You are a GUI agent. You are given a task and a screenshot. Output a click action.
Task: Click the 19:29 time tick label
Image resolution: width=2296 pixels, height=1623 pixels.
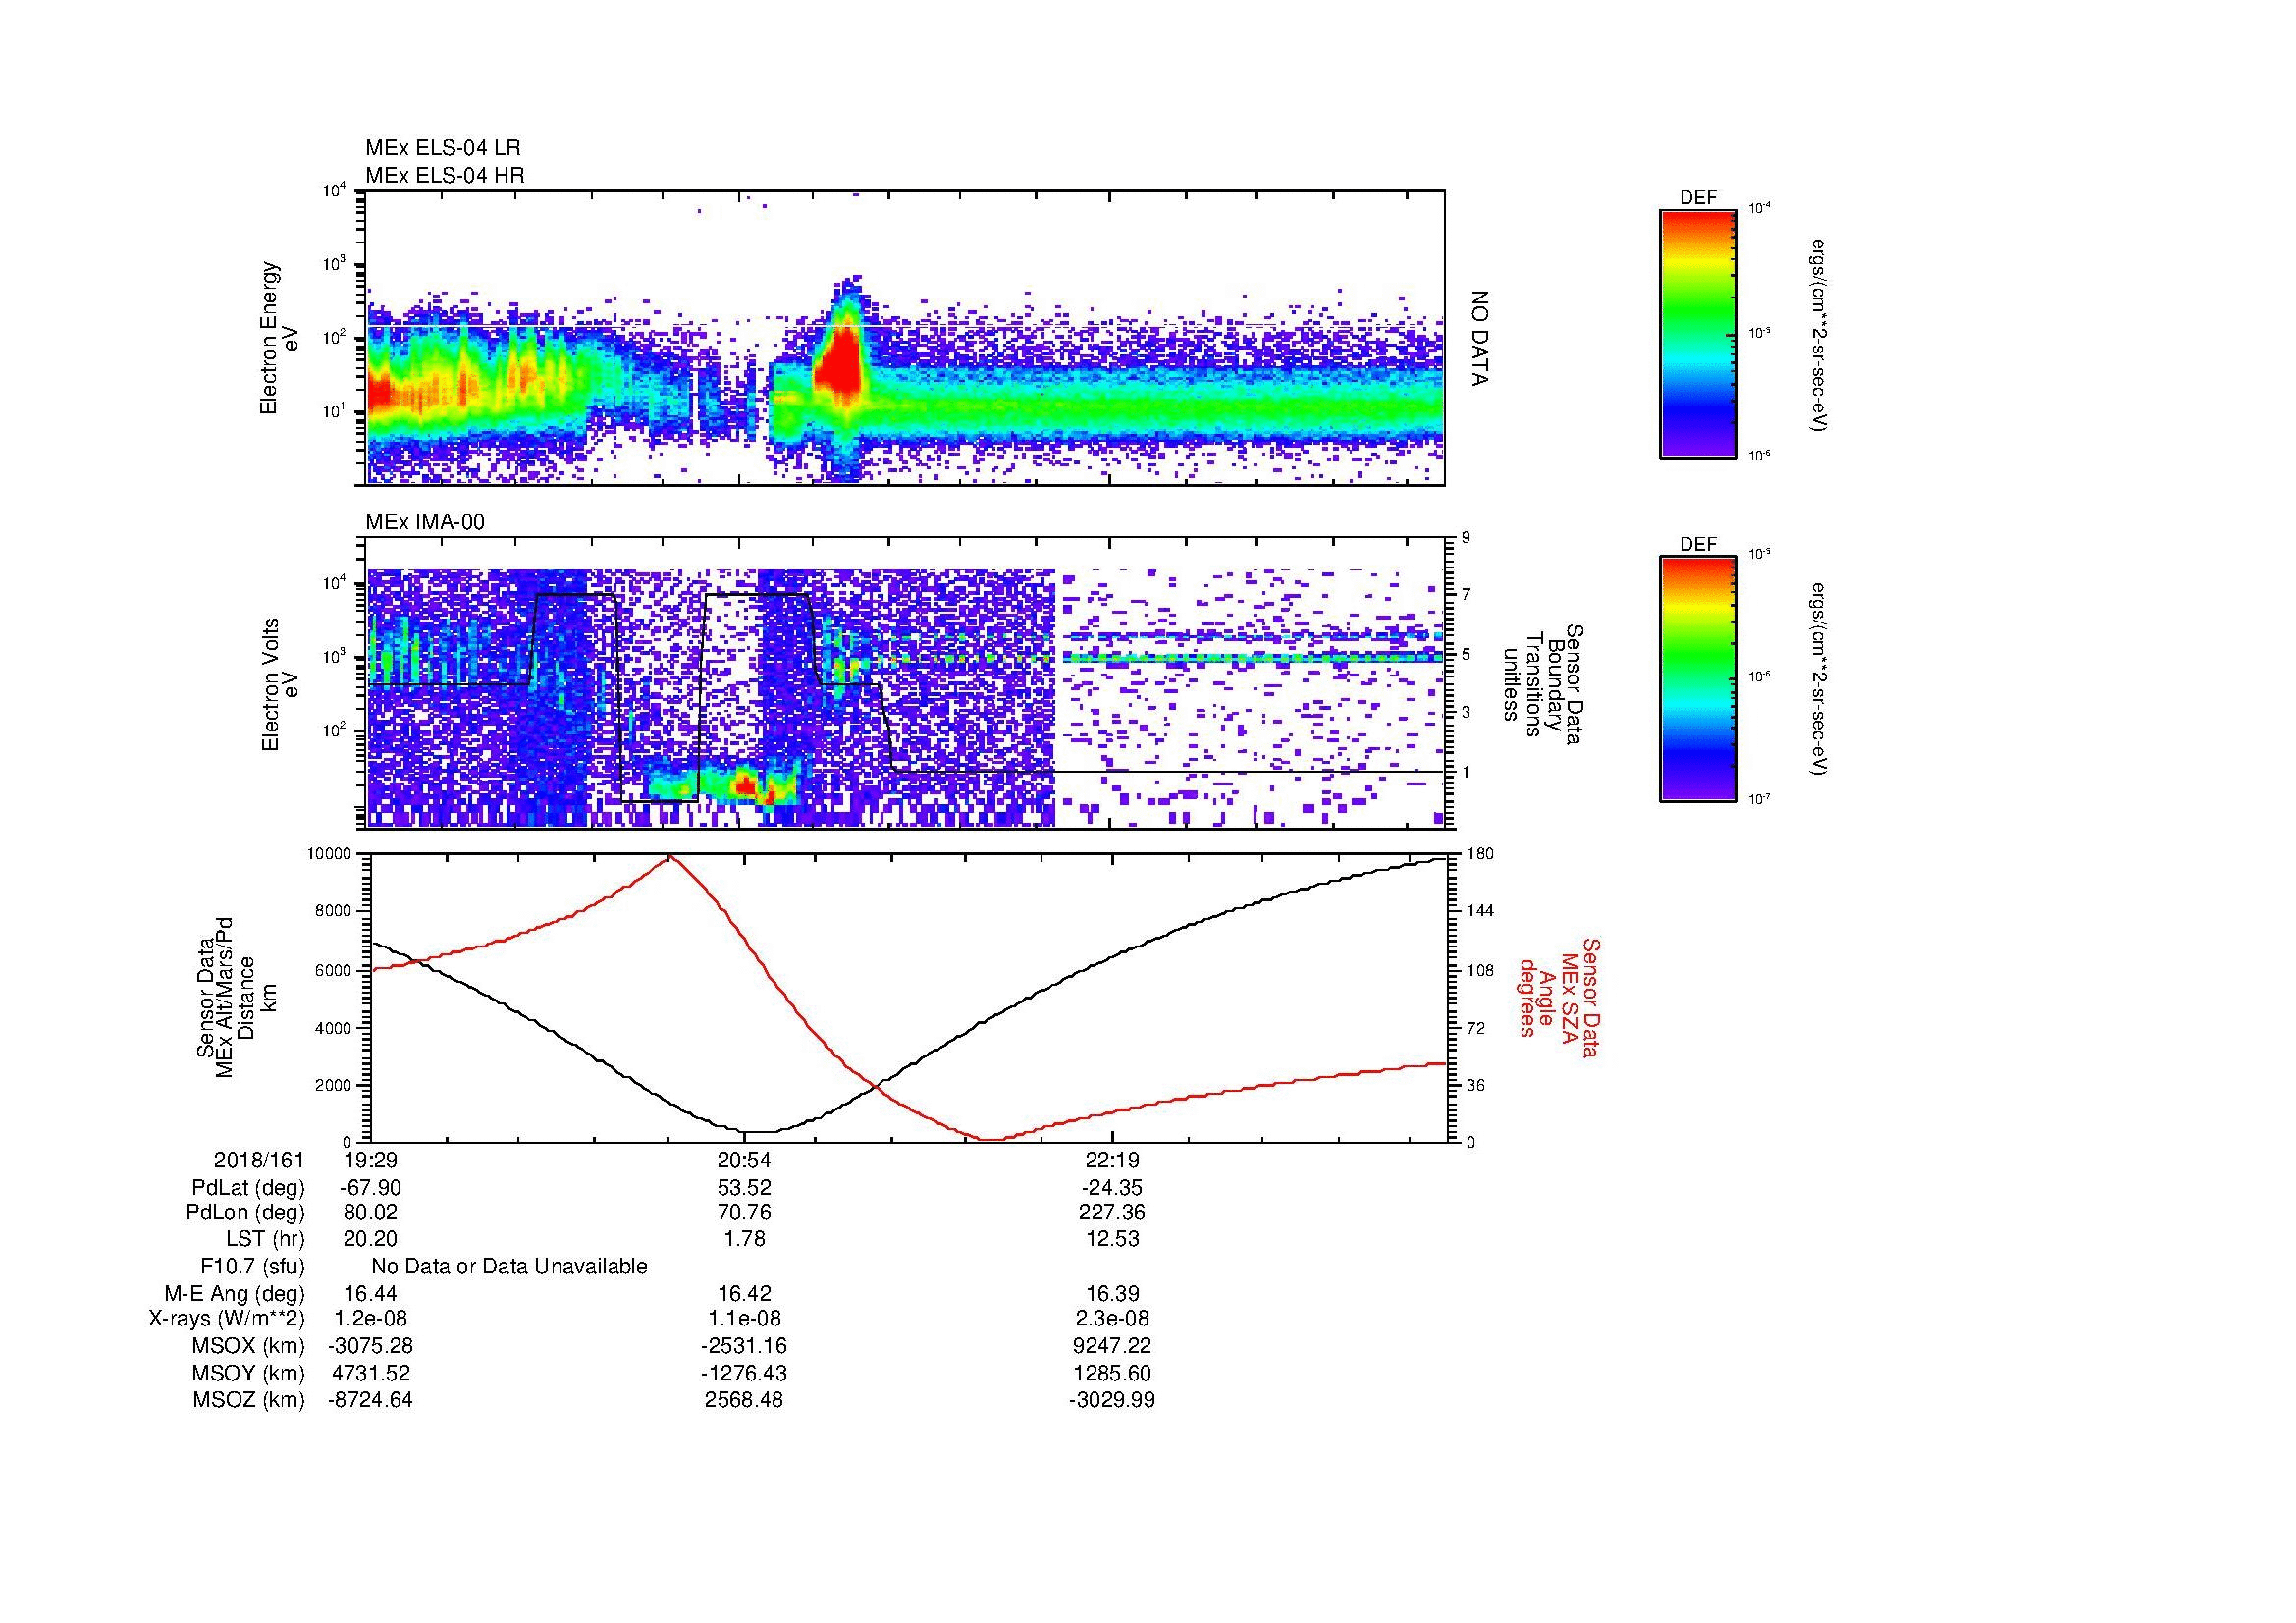[370, 1161]
